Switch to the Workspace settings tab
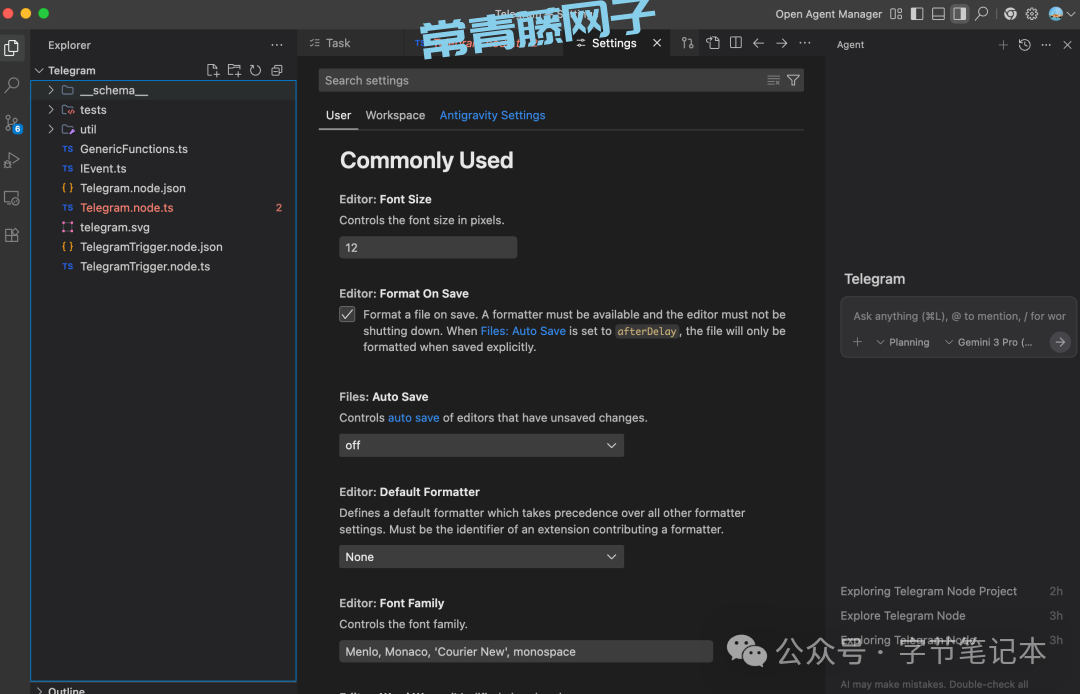The height and width of the screenshot is (694, 1080). click(395, 115)
